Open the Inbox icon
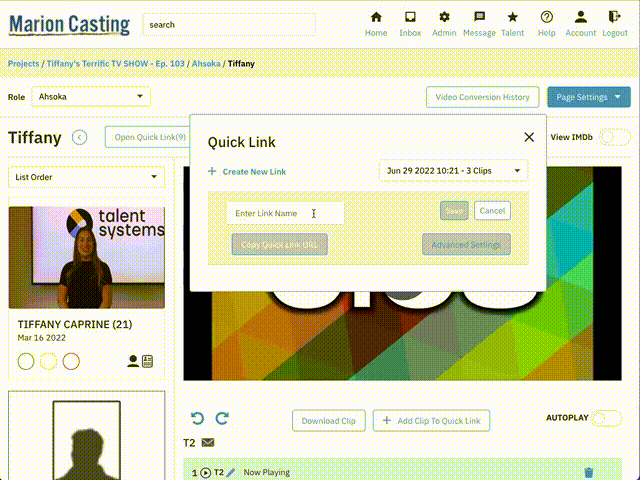 tap(410, 18)
